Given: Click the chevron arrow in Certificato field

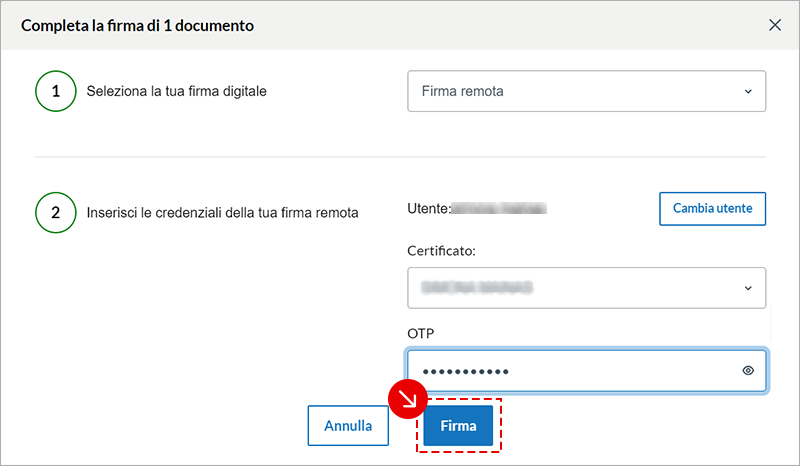Looking at the screenshot, I should pos(747,288).
